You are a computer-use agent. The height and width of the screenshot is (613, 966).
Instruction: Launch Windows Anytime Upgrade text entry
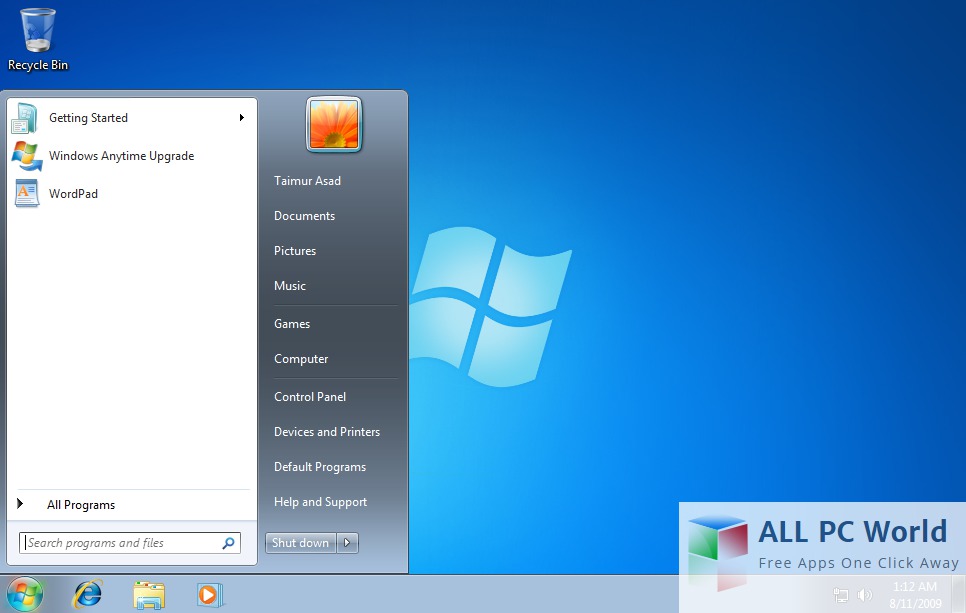pyautogui.click(x=121, y=156)
